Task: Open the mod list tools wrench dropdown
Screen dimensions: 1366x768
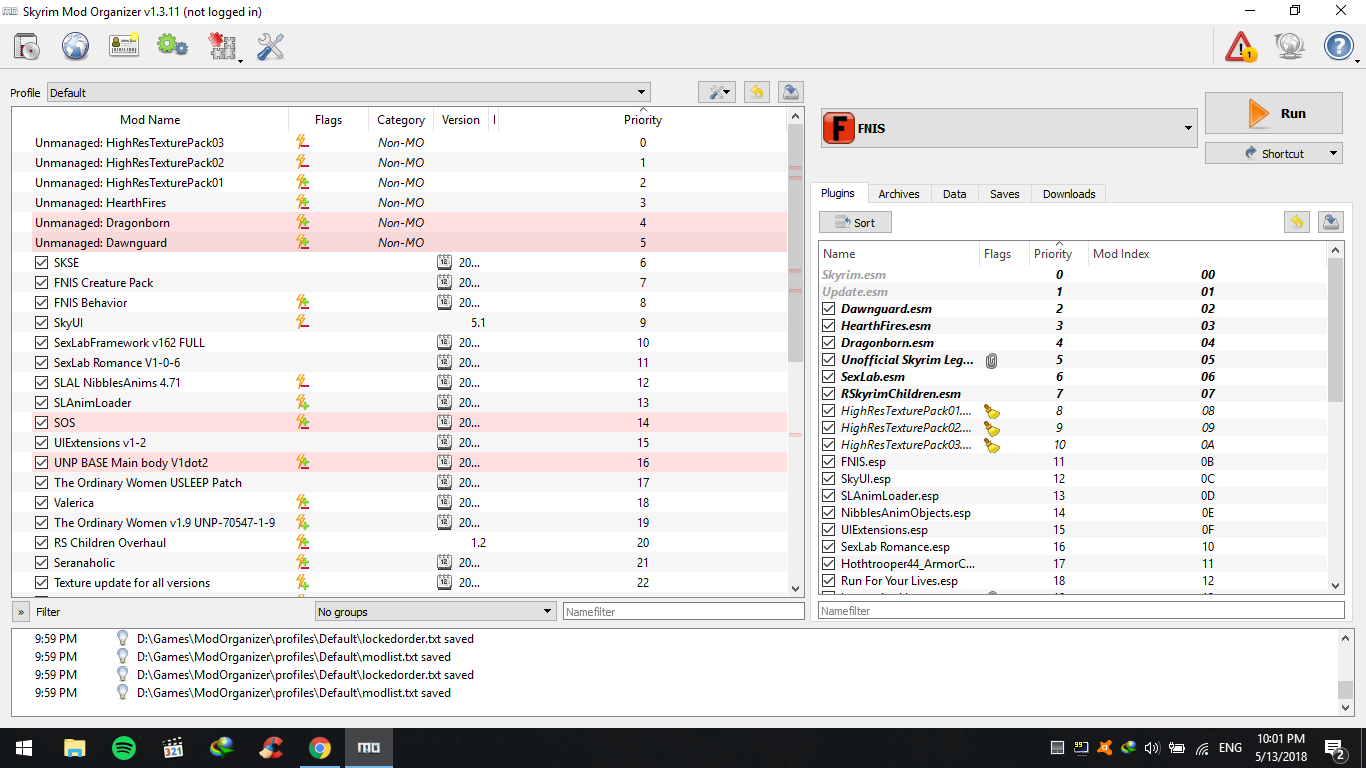Action: (x=717, y=92)
